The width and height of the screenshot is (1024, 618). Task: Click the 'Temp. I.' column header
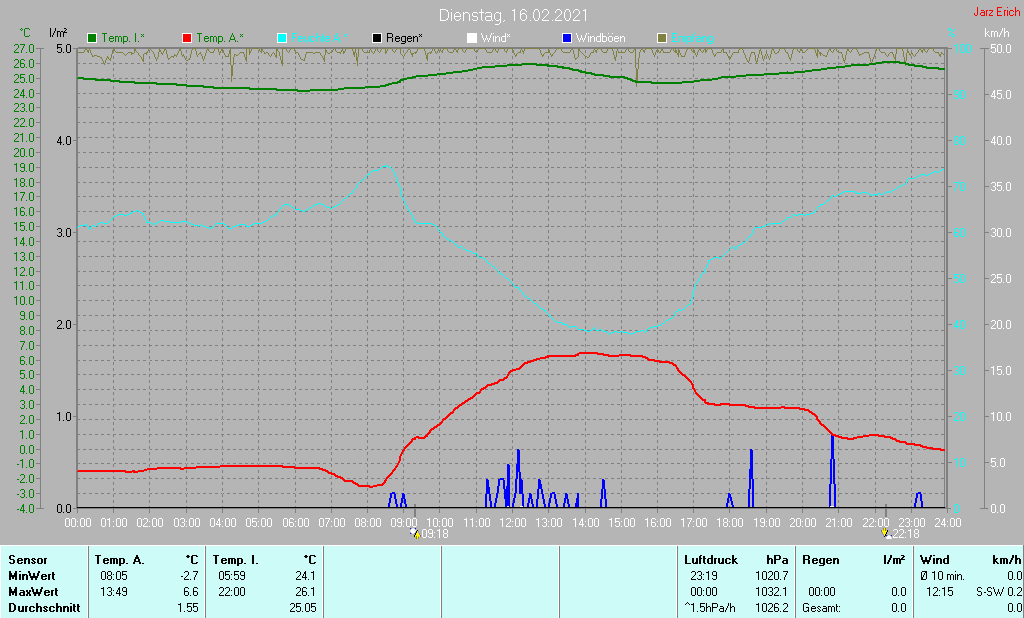pos(236,560)
